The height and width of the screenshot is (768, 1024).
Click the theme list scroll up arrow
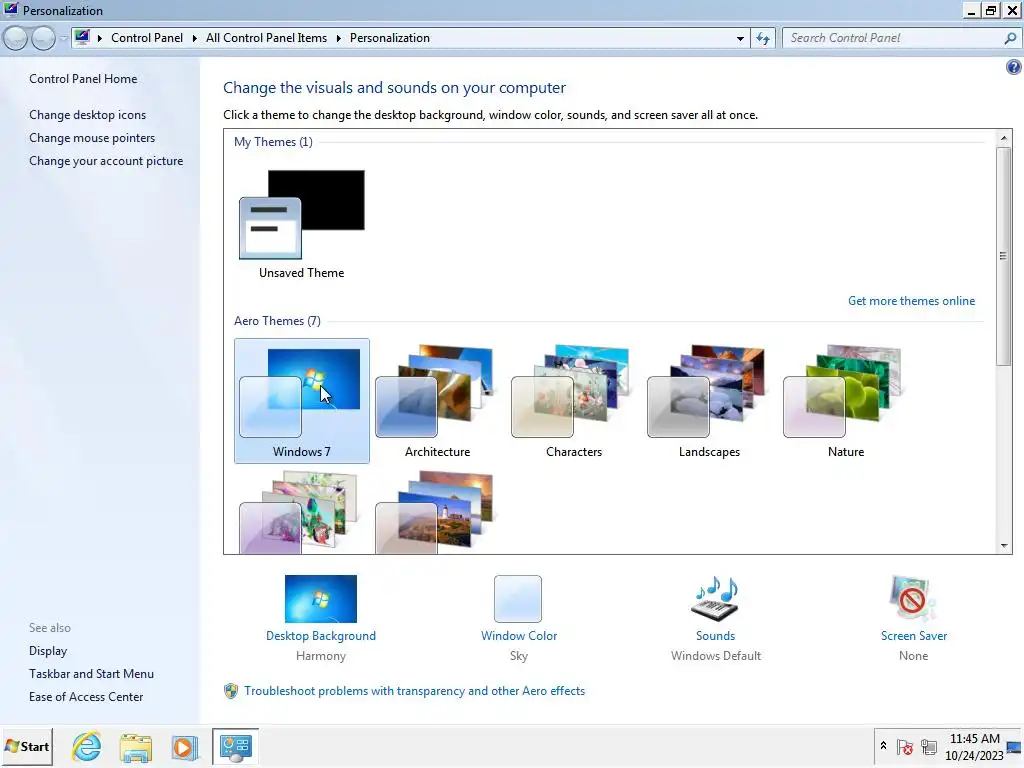click(x=1004, y=138)
